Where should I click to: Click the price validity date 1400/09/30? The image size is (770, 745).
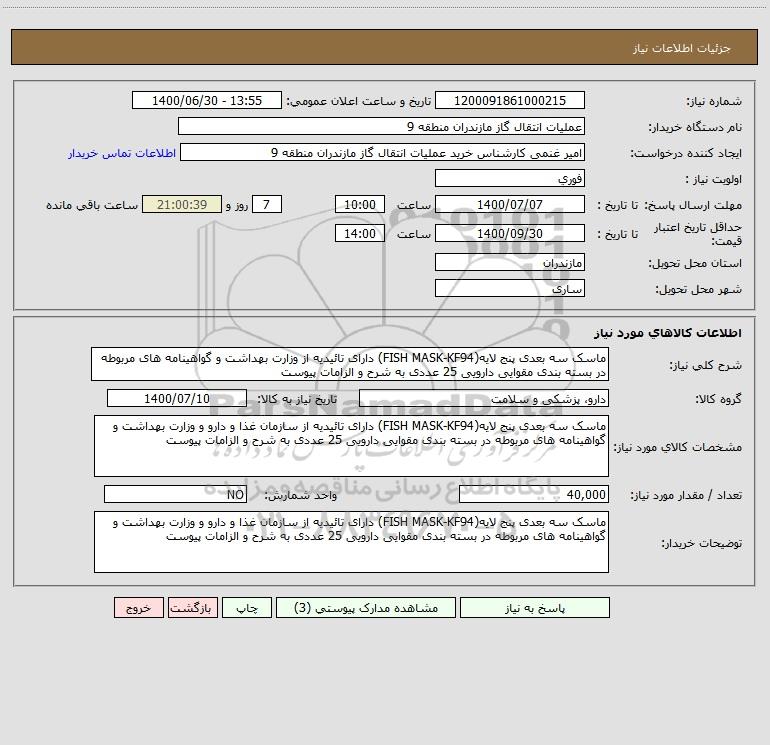coord(510,233)
